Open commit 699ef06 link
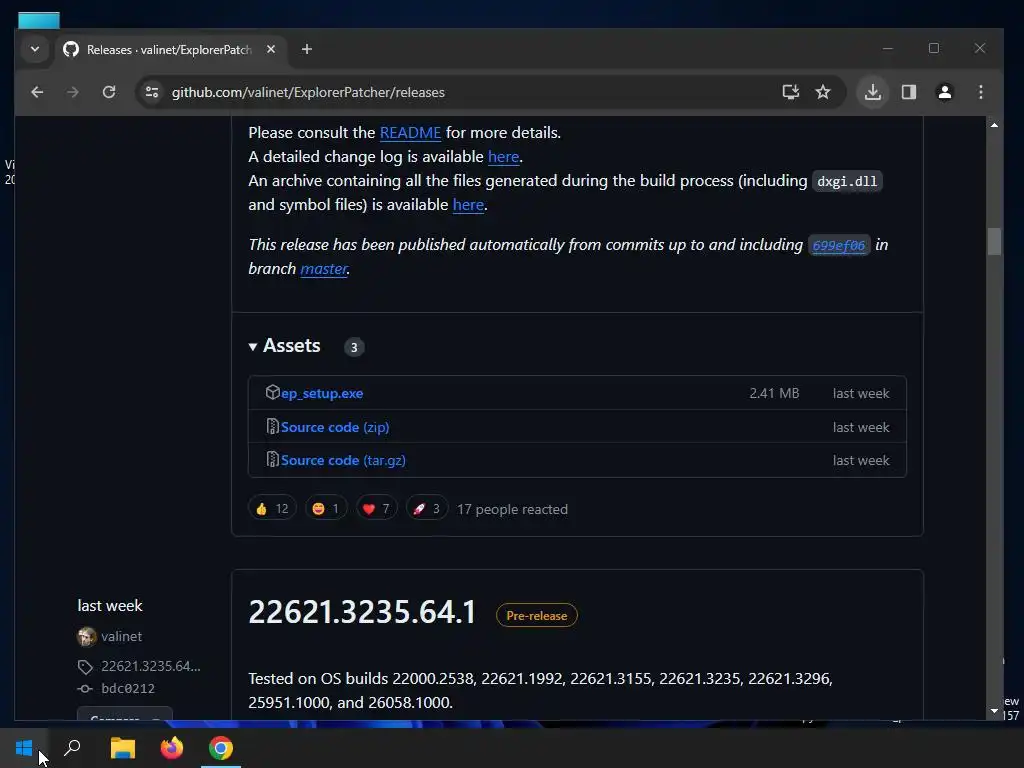The width and height of the screenshot is (1024, 768). pyautogui.click(x=839, y=245)
